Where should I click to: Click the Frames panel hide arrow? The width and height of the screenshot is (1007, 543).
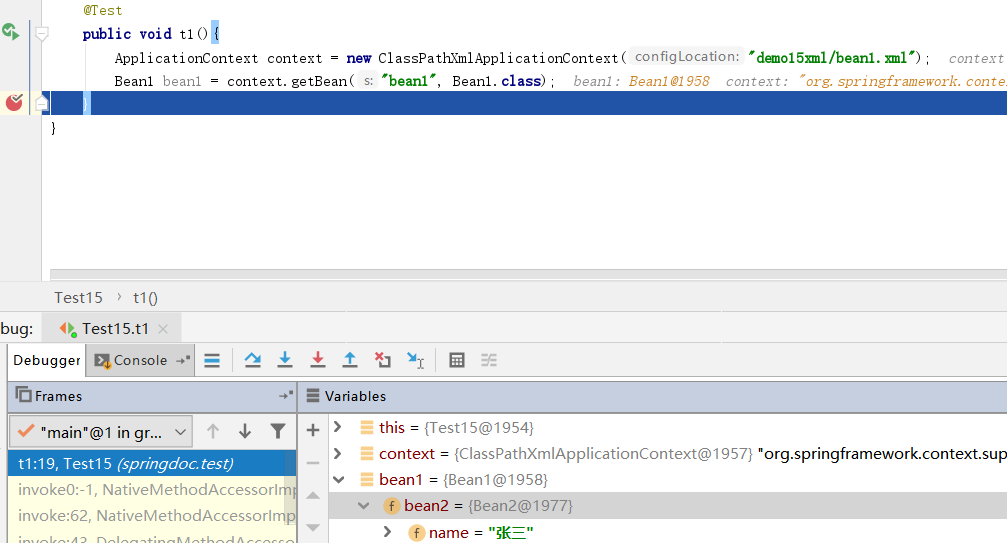click(x=286, y=395)
